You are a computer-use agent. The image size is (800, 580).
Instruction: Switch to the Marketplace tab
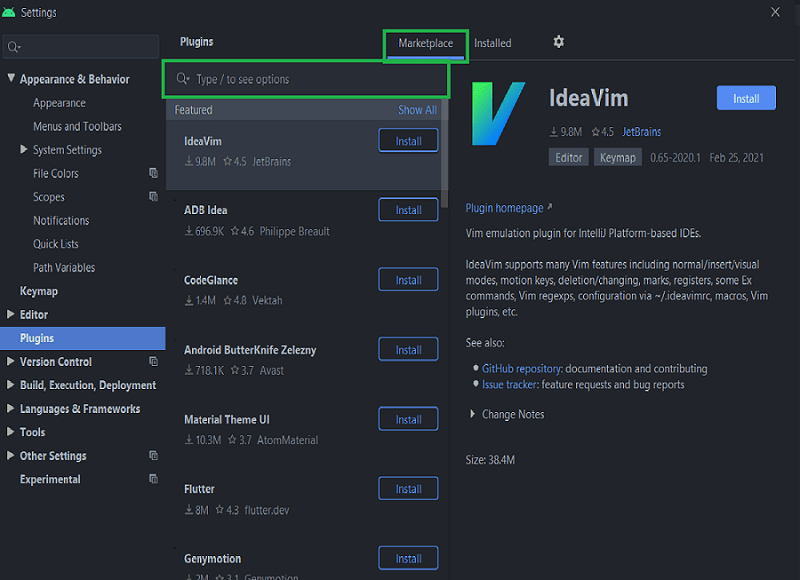click(426, 43)
